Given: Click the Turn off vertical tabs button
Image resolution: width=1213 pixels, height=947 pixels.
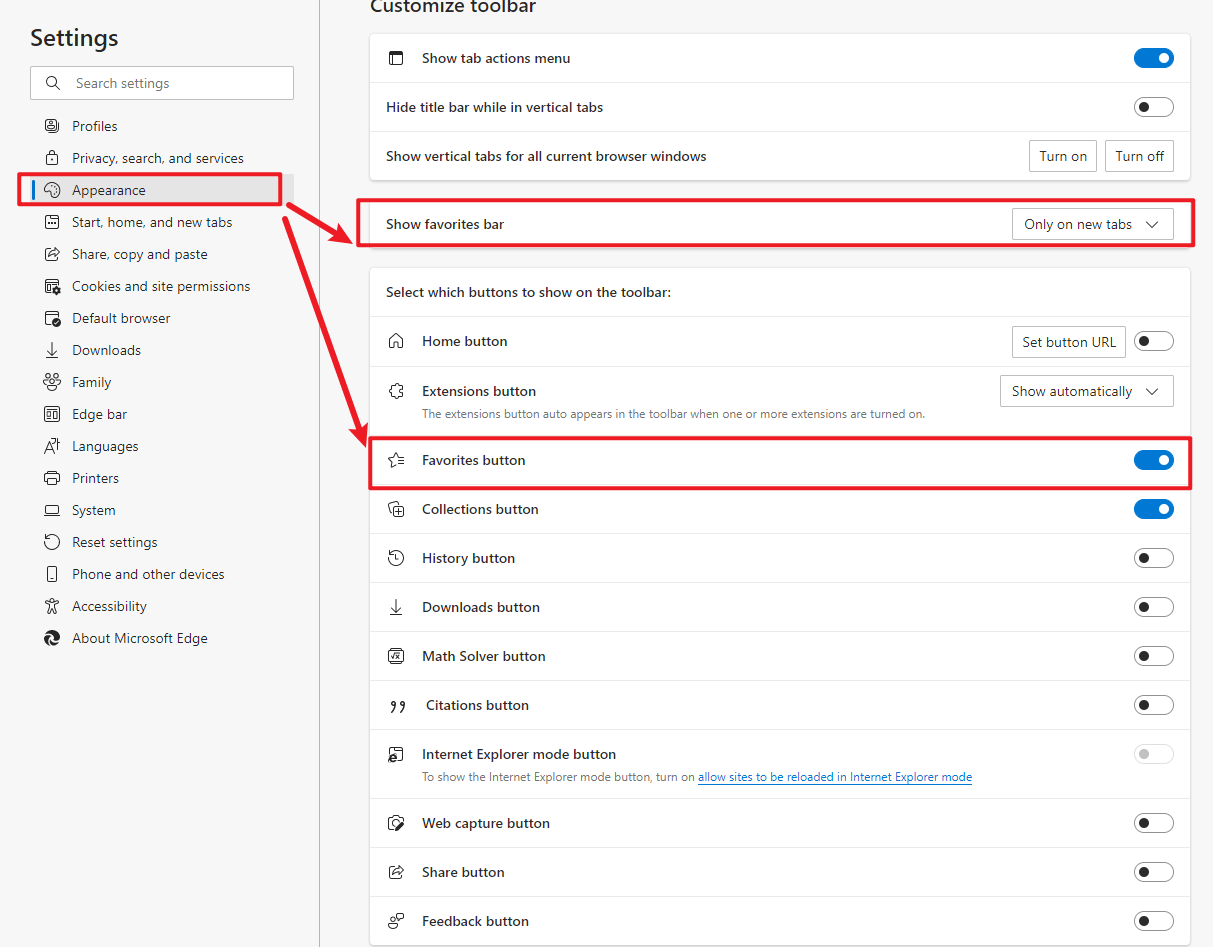Looking at the screenshot, I should click(1140, 156).
